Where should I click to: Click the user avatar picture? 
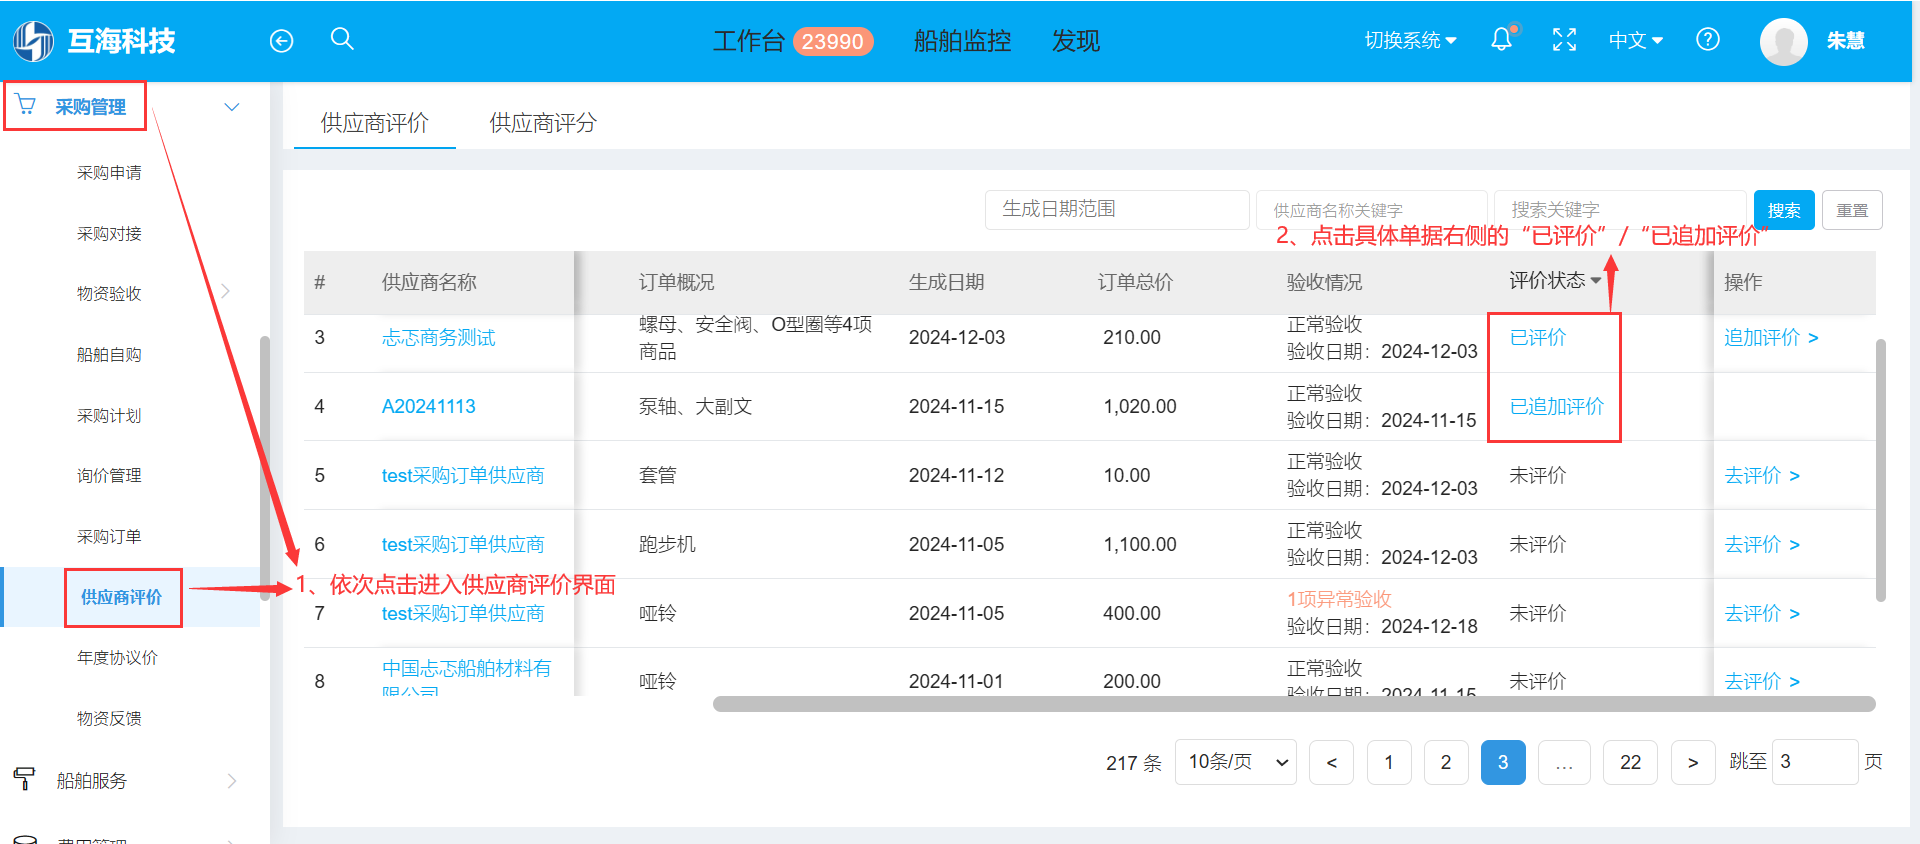(1784, 41)
